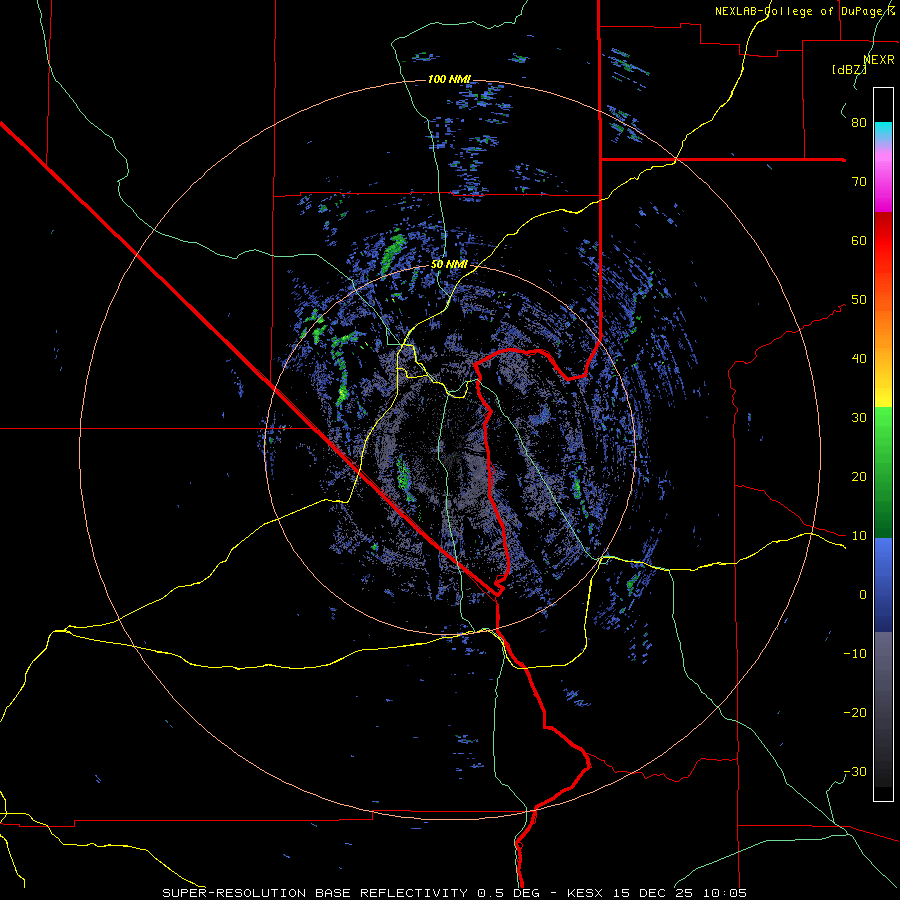Click the 15 DEC 25 date in the footer
The image size is (900, 900).
point(651,893)
